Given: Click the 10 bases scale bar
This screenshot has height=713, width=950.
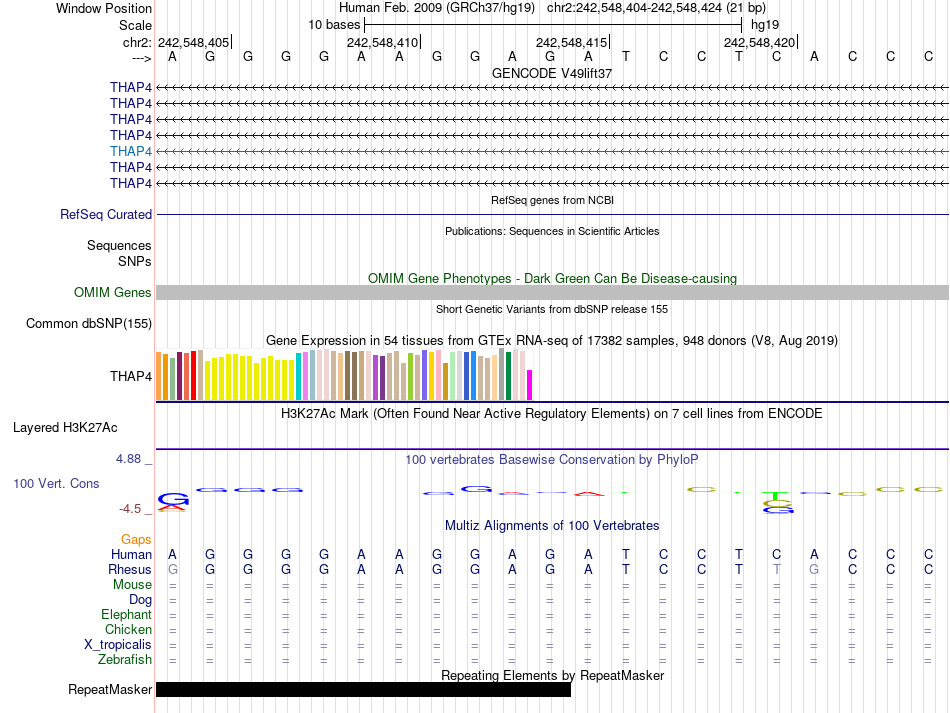Looking at the screenshot, I should point(553,23).
